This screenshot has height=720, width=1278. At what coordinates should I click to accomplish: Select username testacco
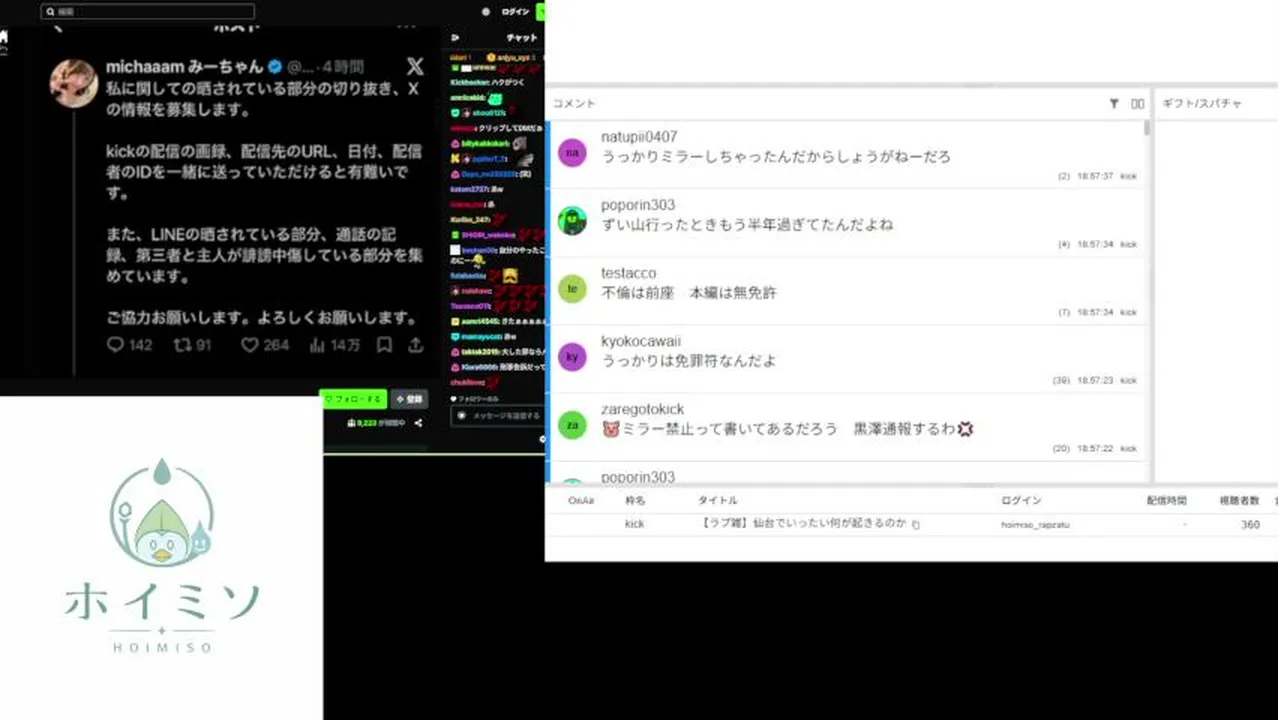click(629, 273)
